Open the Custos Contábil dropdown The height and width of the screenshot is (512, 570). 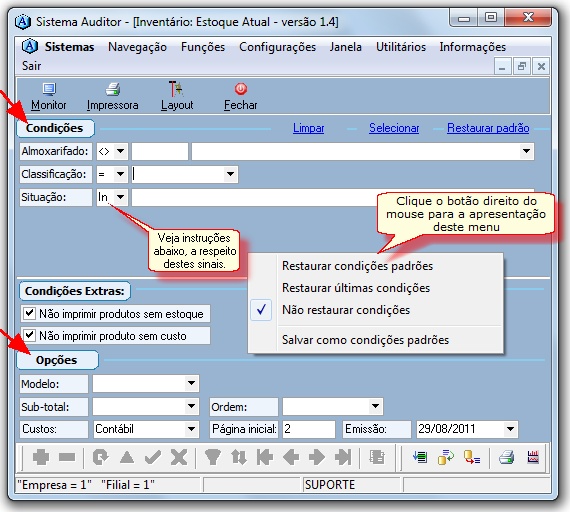pyautogui.click(x=191, y=429)
